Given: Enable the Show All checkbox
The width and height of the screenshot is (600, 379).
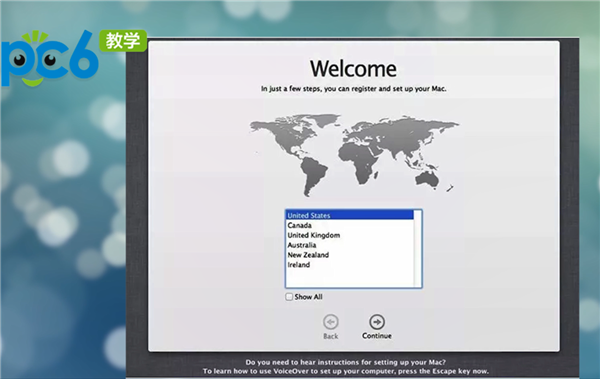Looking at the screenshot, I should pos(289,297).
